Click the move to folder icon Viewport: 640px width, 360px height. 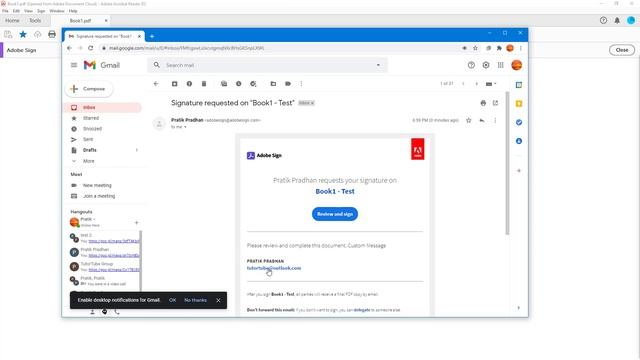[x=273, y=84]
